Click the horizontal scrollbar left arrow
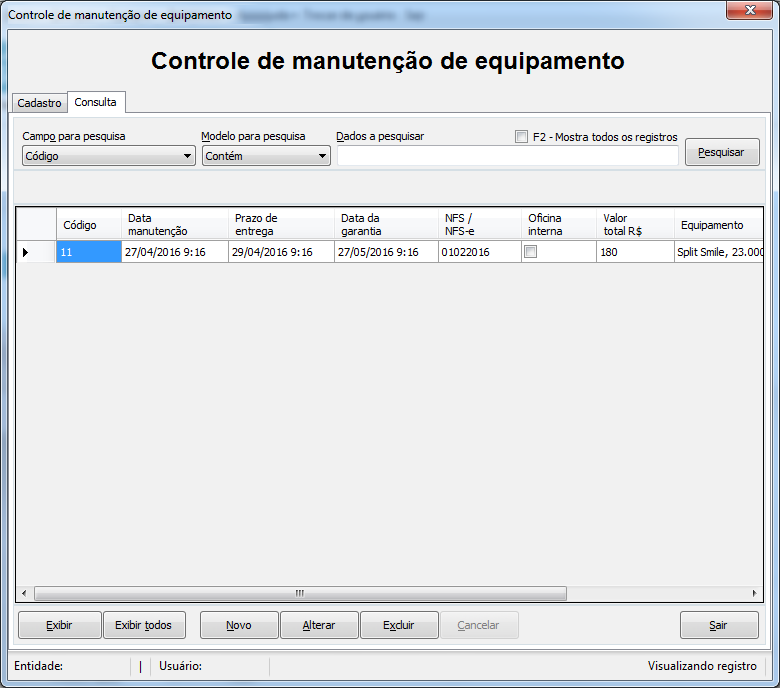This screenshot has width=780, height=688. tap(24, 593)
